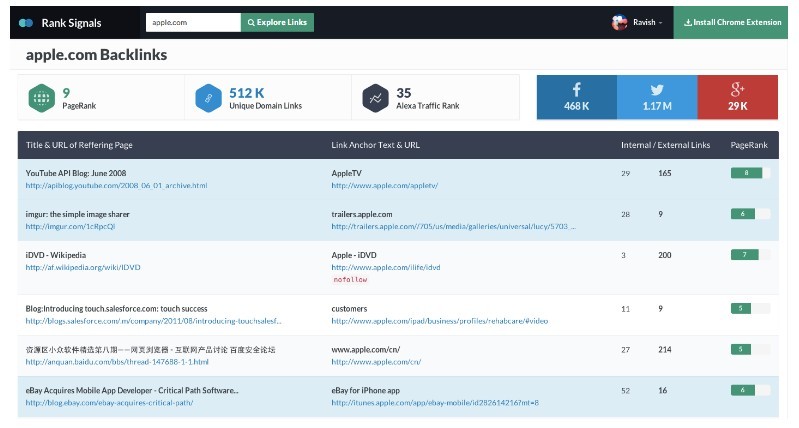The image size is (799, 428).
Task: Click the 'customers' anchor text
Action: click(x=349, y=309)
